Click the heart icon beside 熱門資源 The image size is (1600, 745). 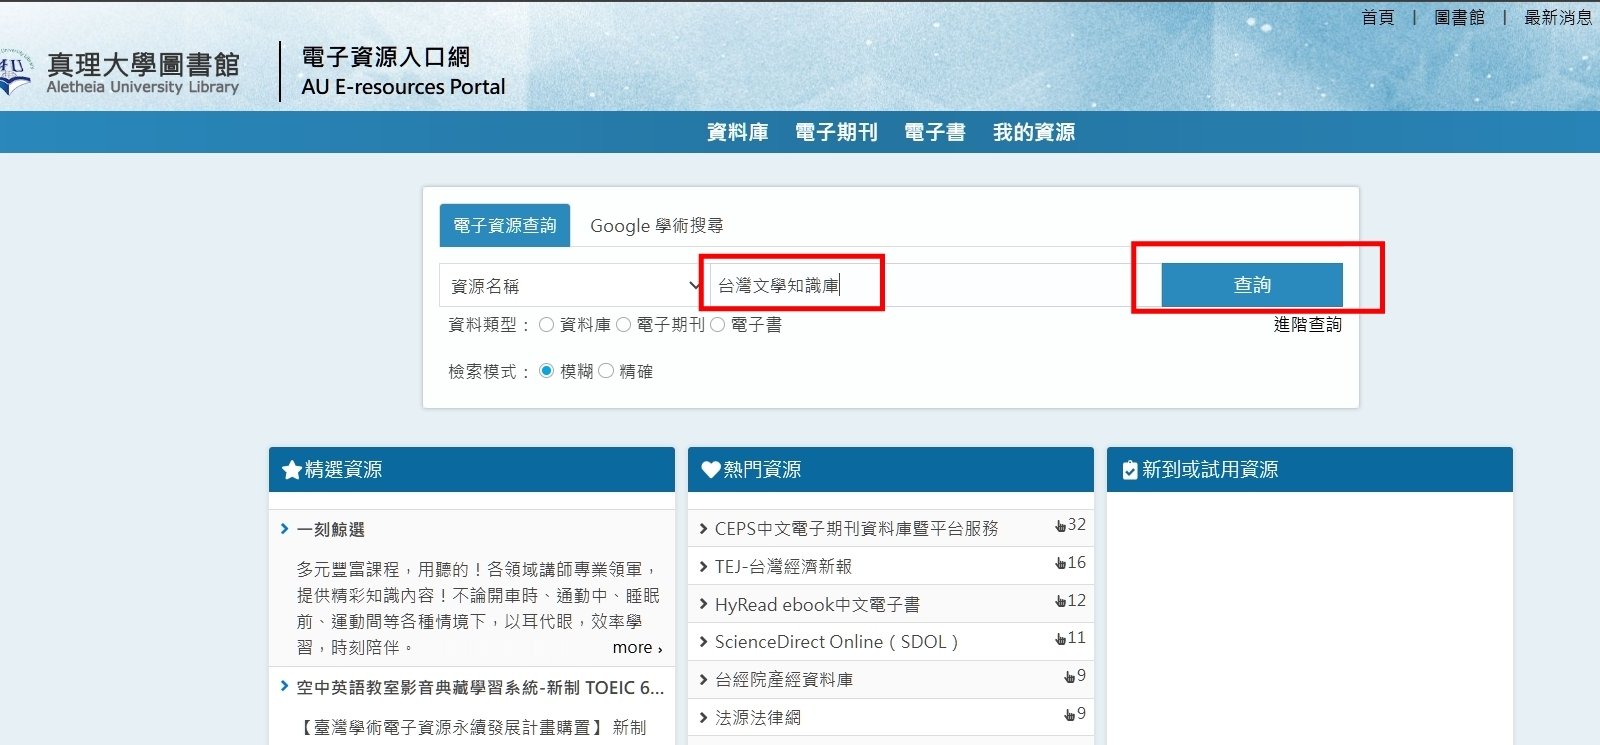(711, 470)
